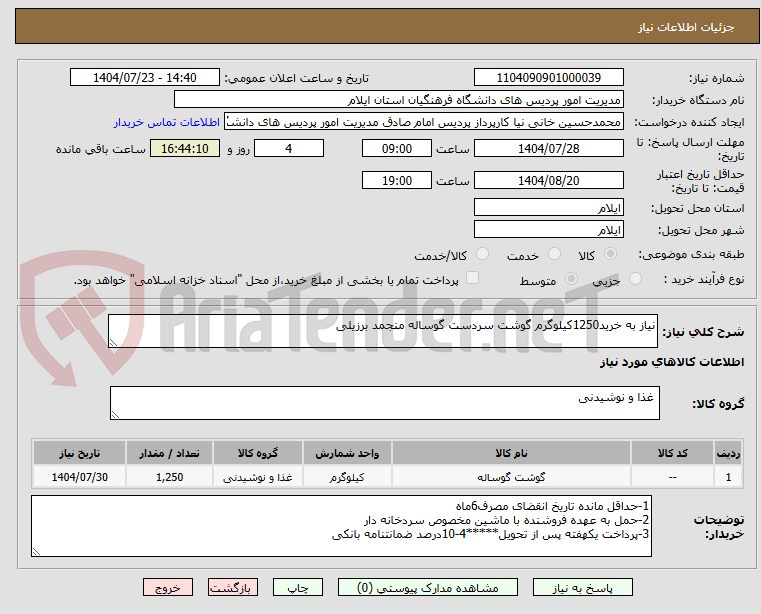Image resolution: width=761 pixels, height=614 pixels.
Task: Click the remaining days field showing 4
Action: click(289, 149)
